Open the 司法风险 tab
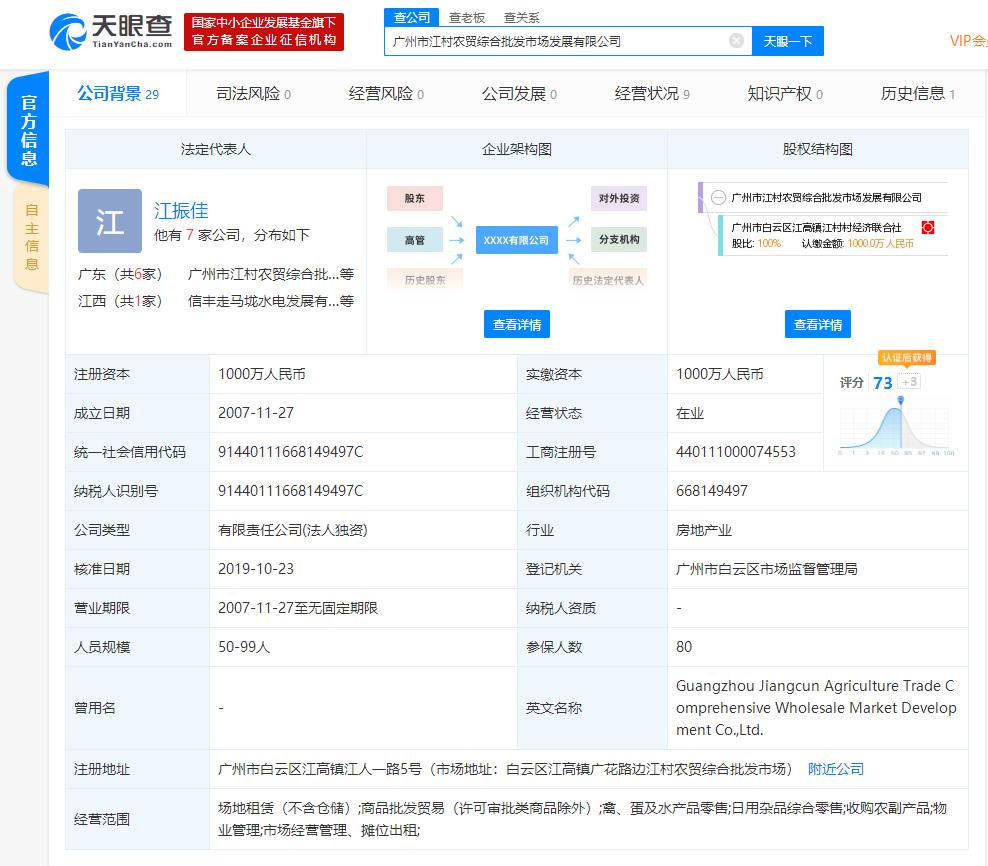Image resolution: width=988 pixels, height=866 pixels. (x=253, y=94)
